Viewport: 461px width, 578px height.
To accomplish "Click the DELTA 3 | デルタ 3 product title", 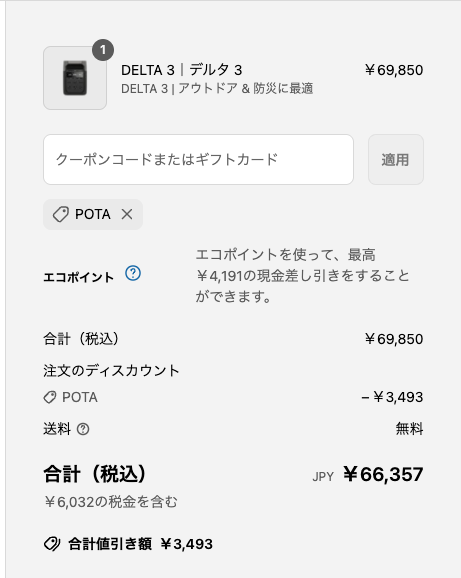I will 182,70.
